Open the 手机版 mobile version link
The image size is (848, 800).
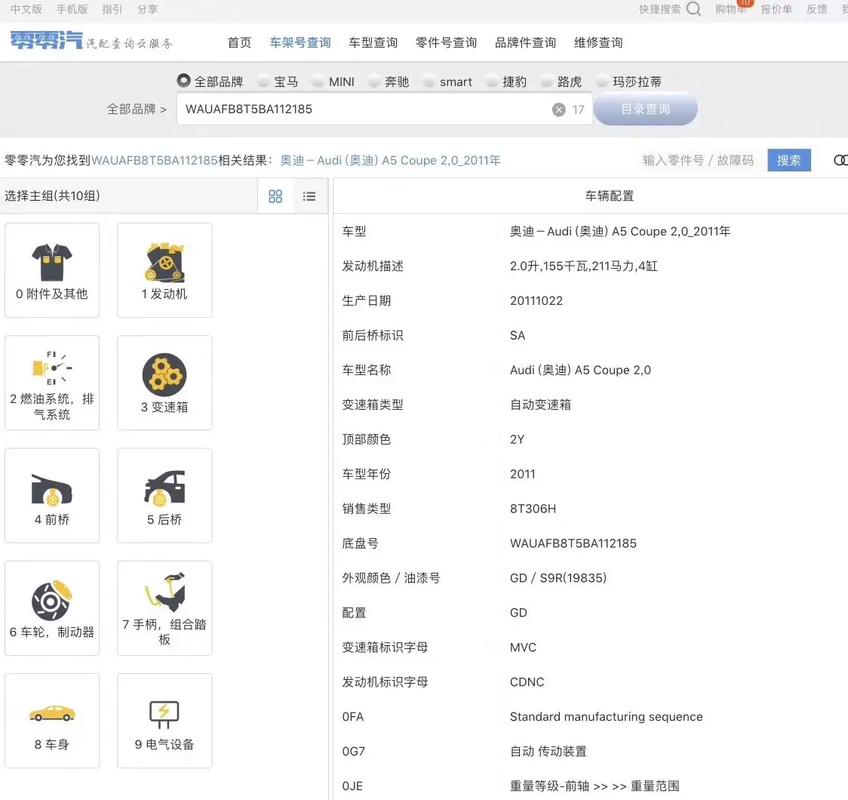point(72,9)
